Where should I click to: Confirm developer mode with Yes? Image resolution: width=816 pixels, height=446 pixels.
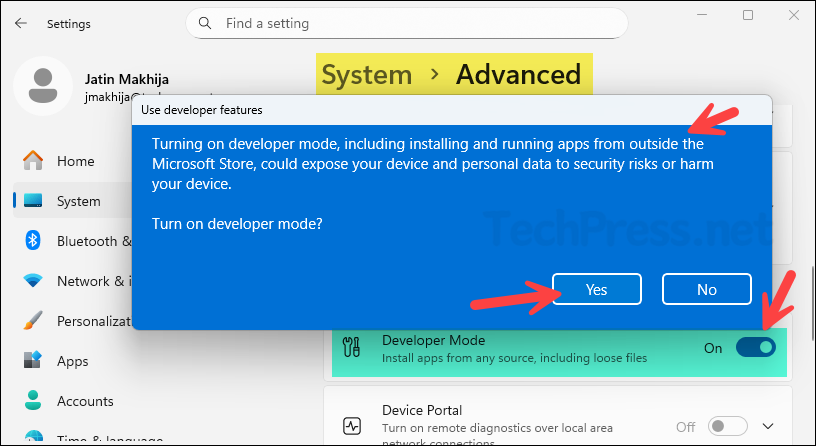click(596, 289)
